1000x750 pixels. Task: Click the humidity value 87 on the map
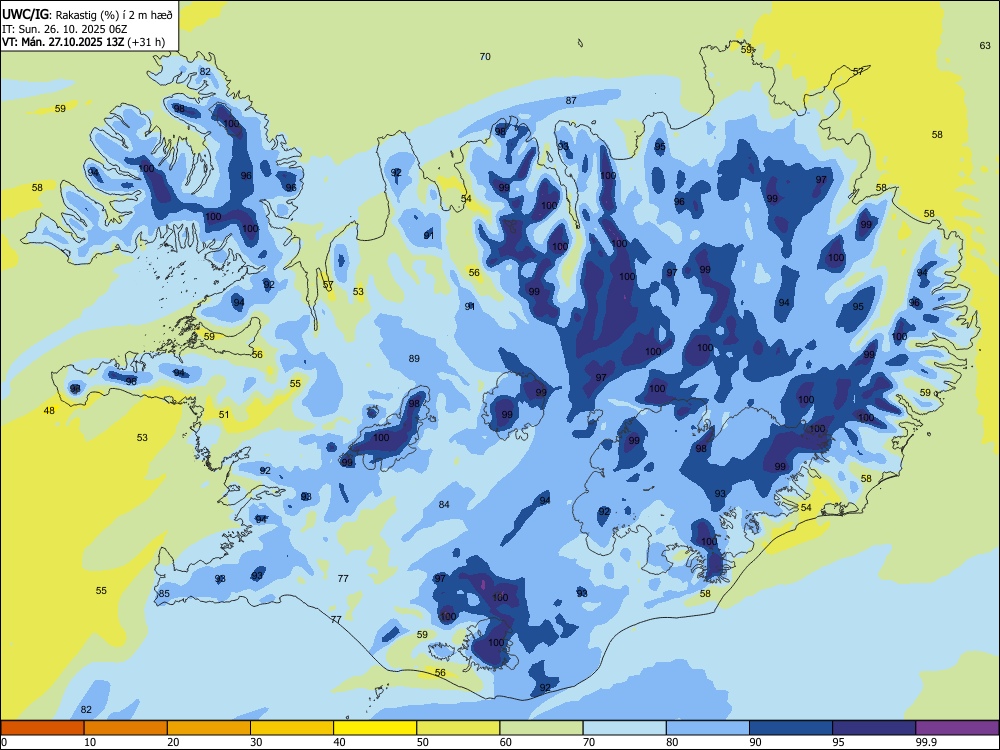pos(571,100)
